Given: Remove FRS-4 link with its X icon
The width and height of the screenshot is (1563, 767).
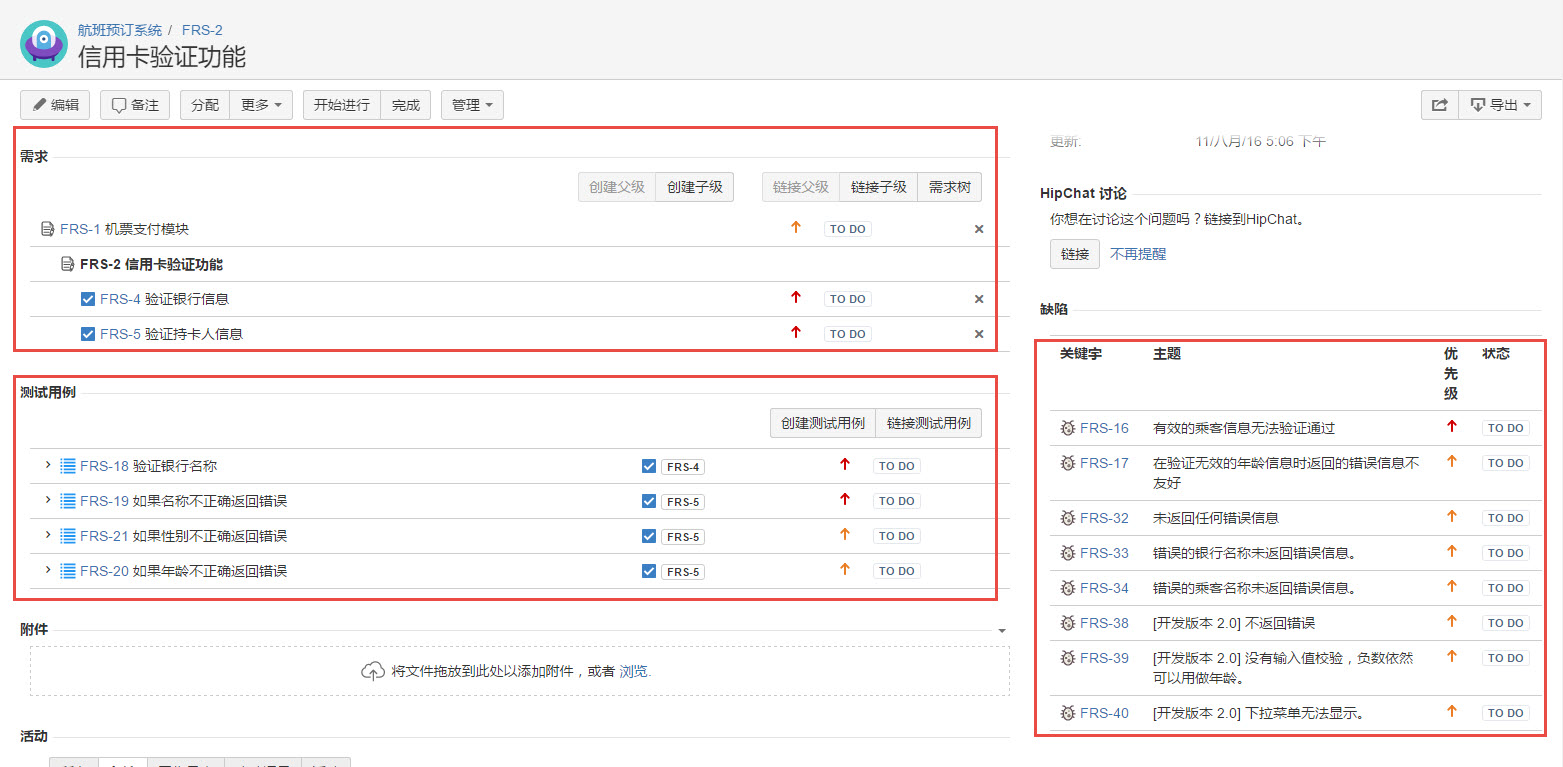Looking at the screenshot, I should (979, 299).
